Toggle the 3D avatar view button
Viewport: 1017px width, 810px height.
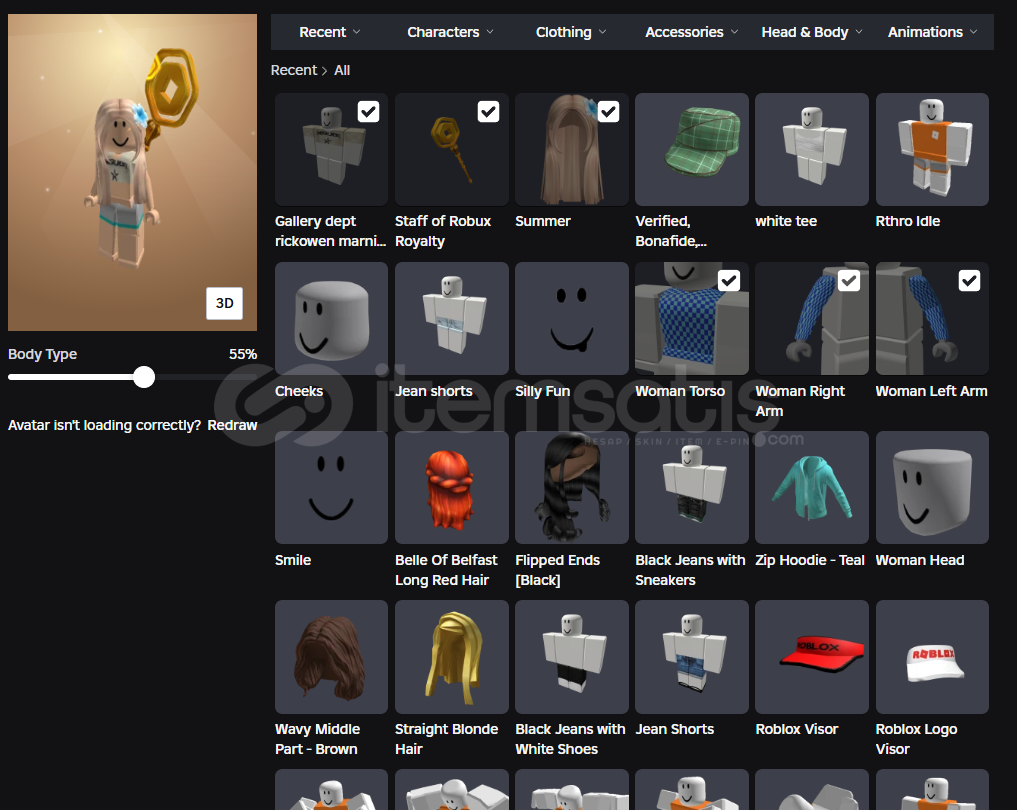[x=224, y=303]
